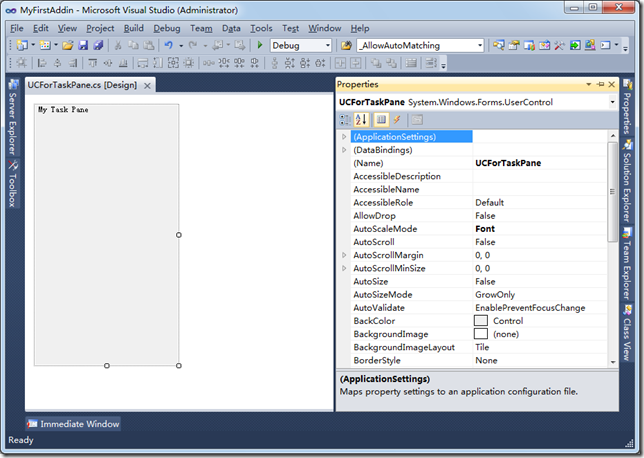Toggle auto-hide pin on Properties panel
Screen dimensions: 644x458
point(600,84)
